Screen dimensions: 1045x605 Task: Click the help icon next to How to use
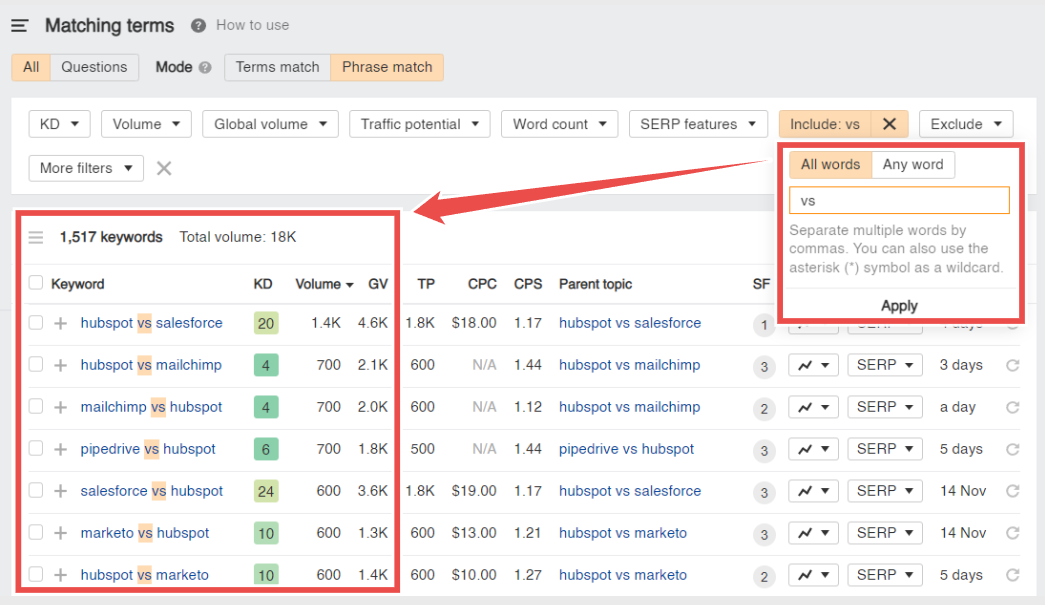(x=198, y=25)
